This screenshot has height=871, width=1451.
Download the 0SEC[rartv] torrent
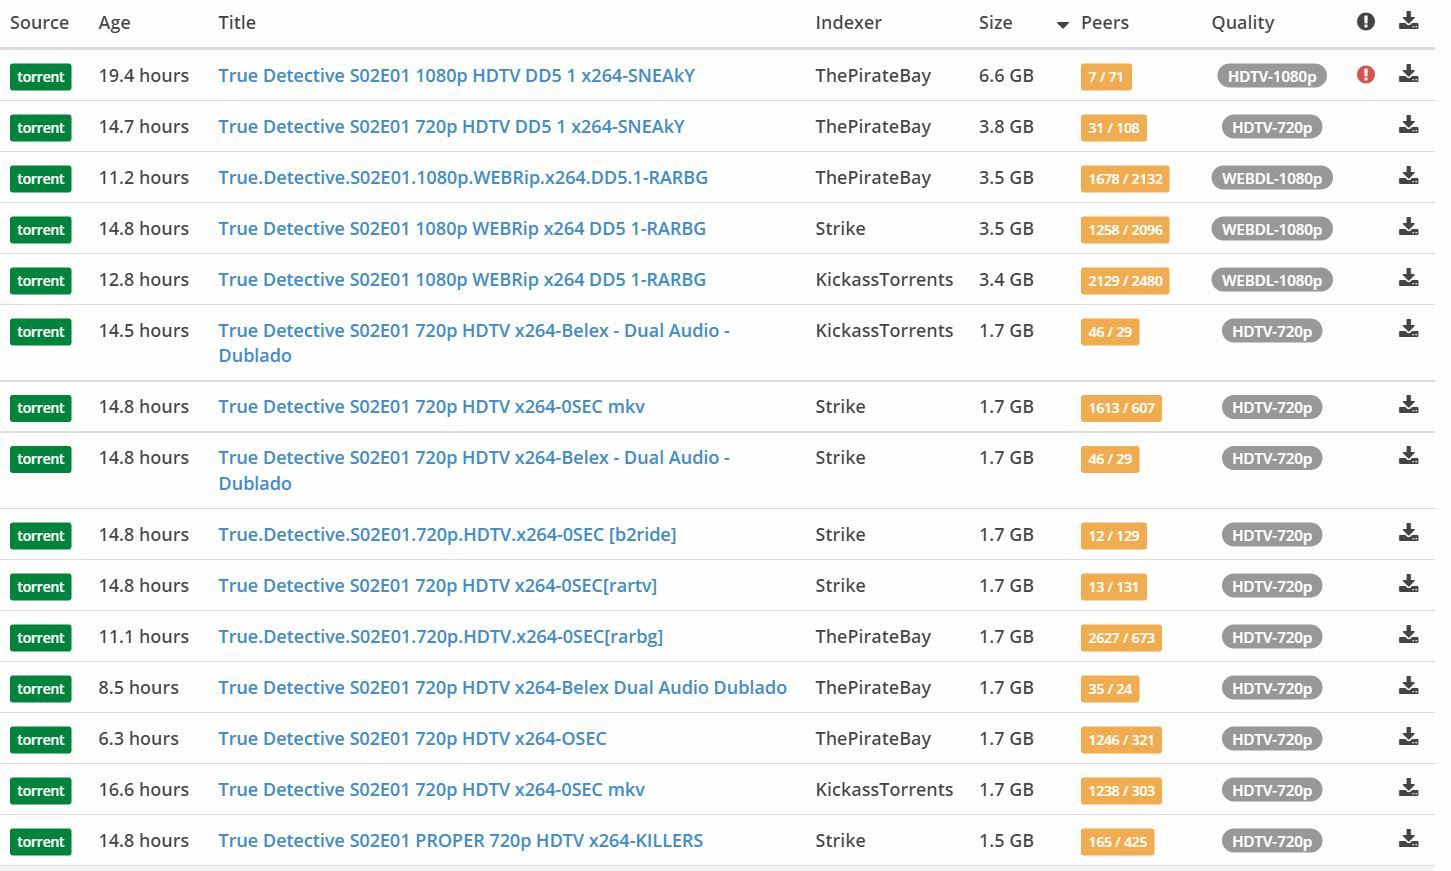click(1408, 584)
